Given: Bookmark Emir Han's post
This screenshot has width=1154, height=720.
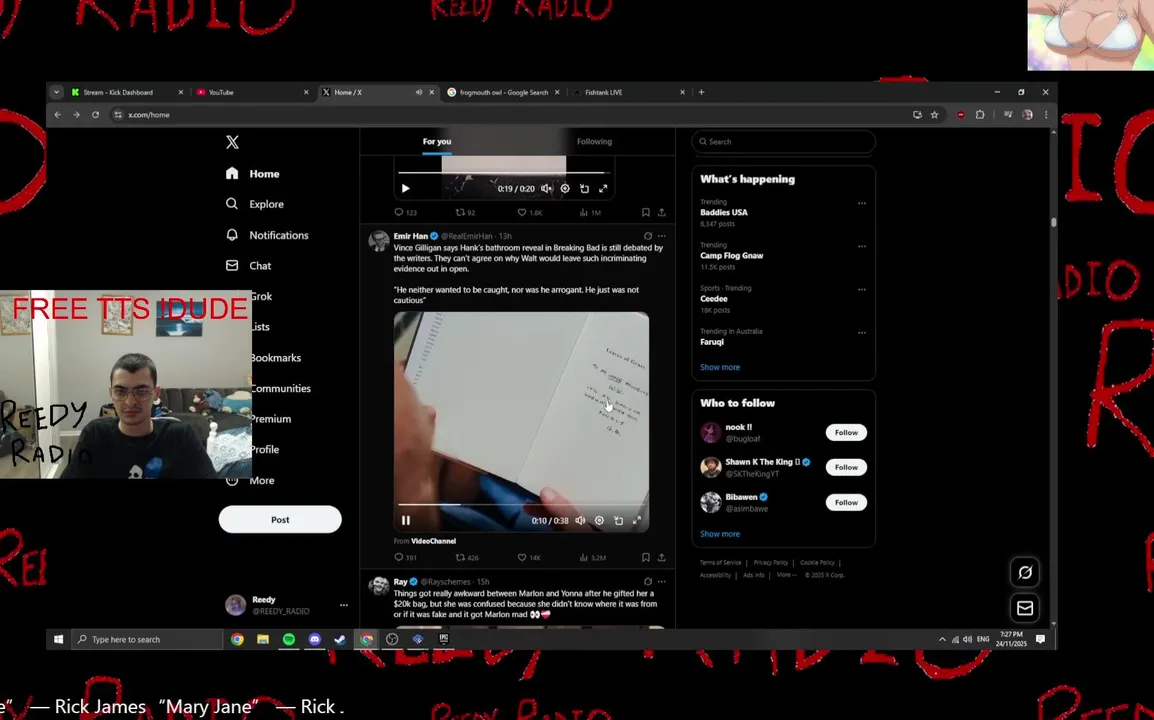Looking at the screenshot, I should 645,557.
